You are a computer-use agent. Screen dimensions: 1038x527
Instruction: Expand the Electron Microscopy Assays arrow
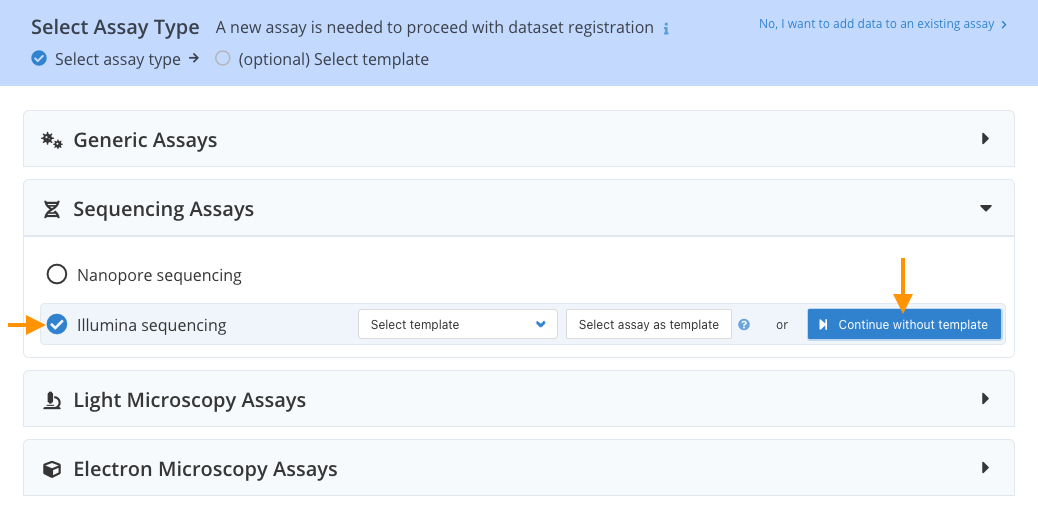click(x=986, y=467)
